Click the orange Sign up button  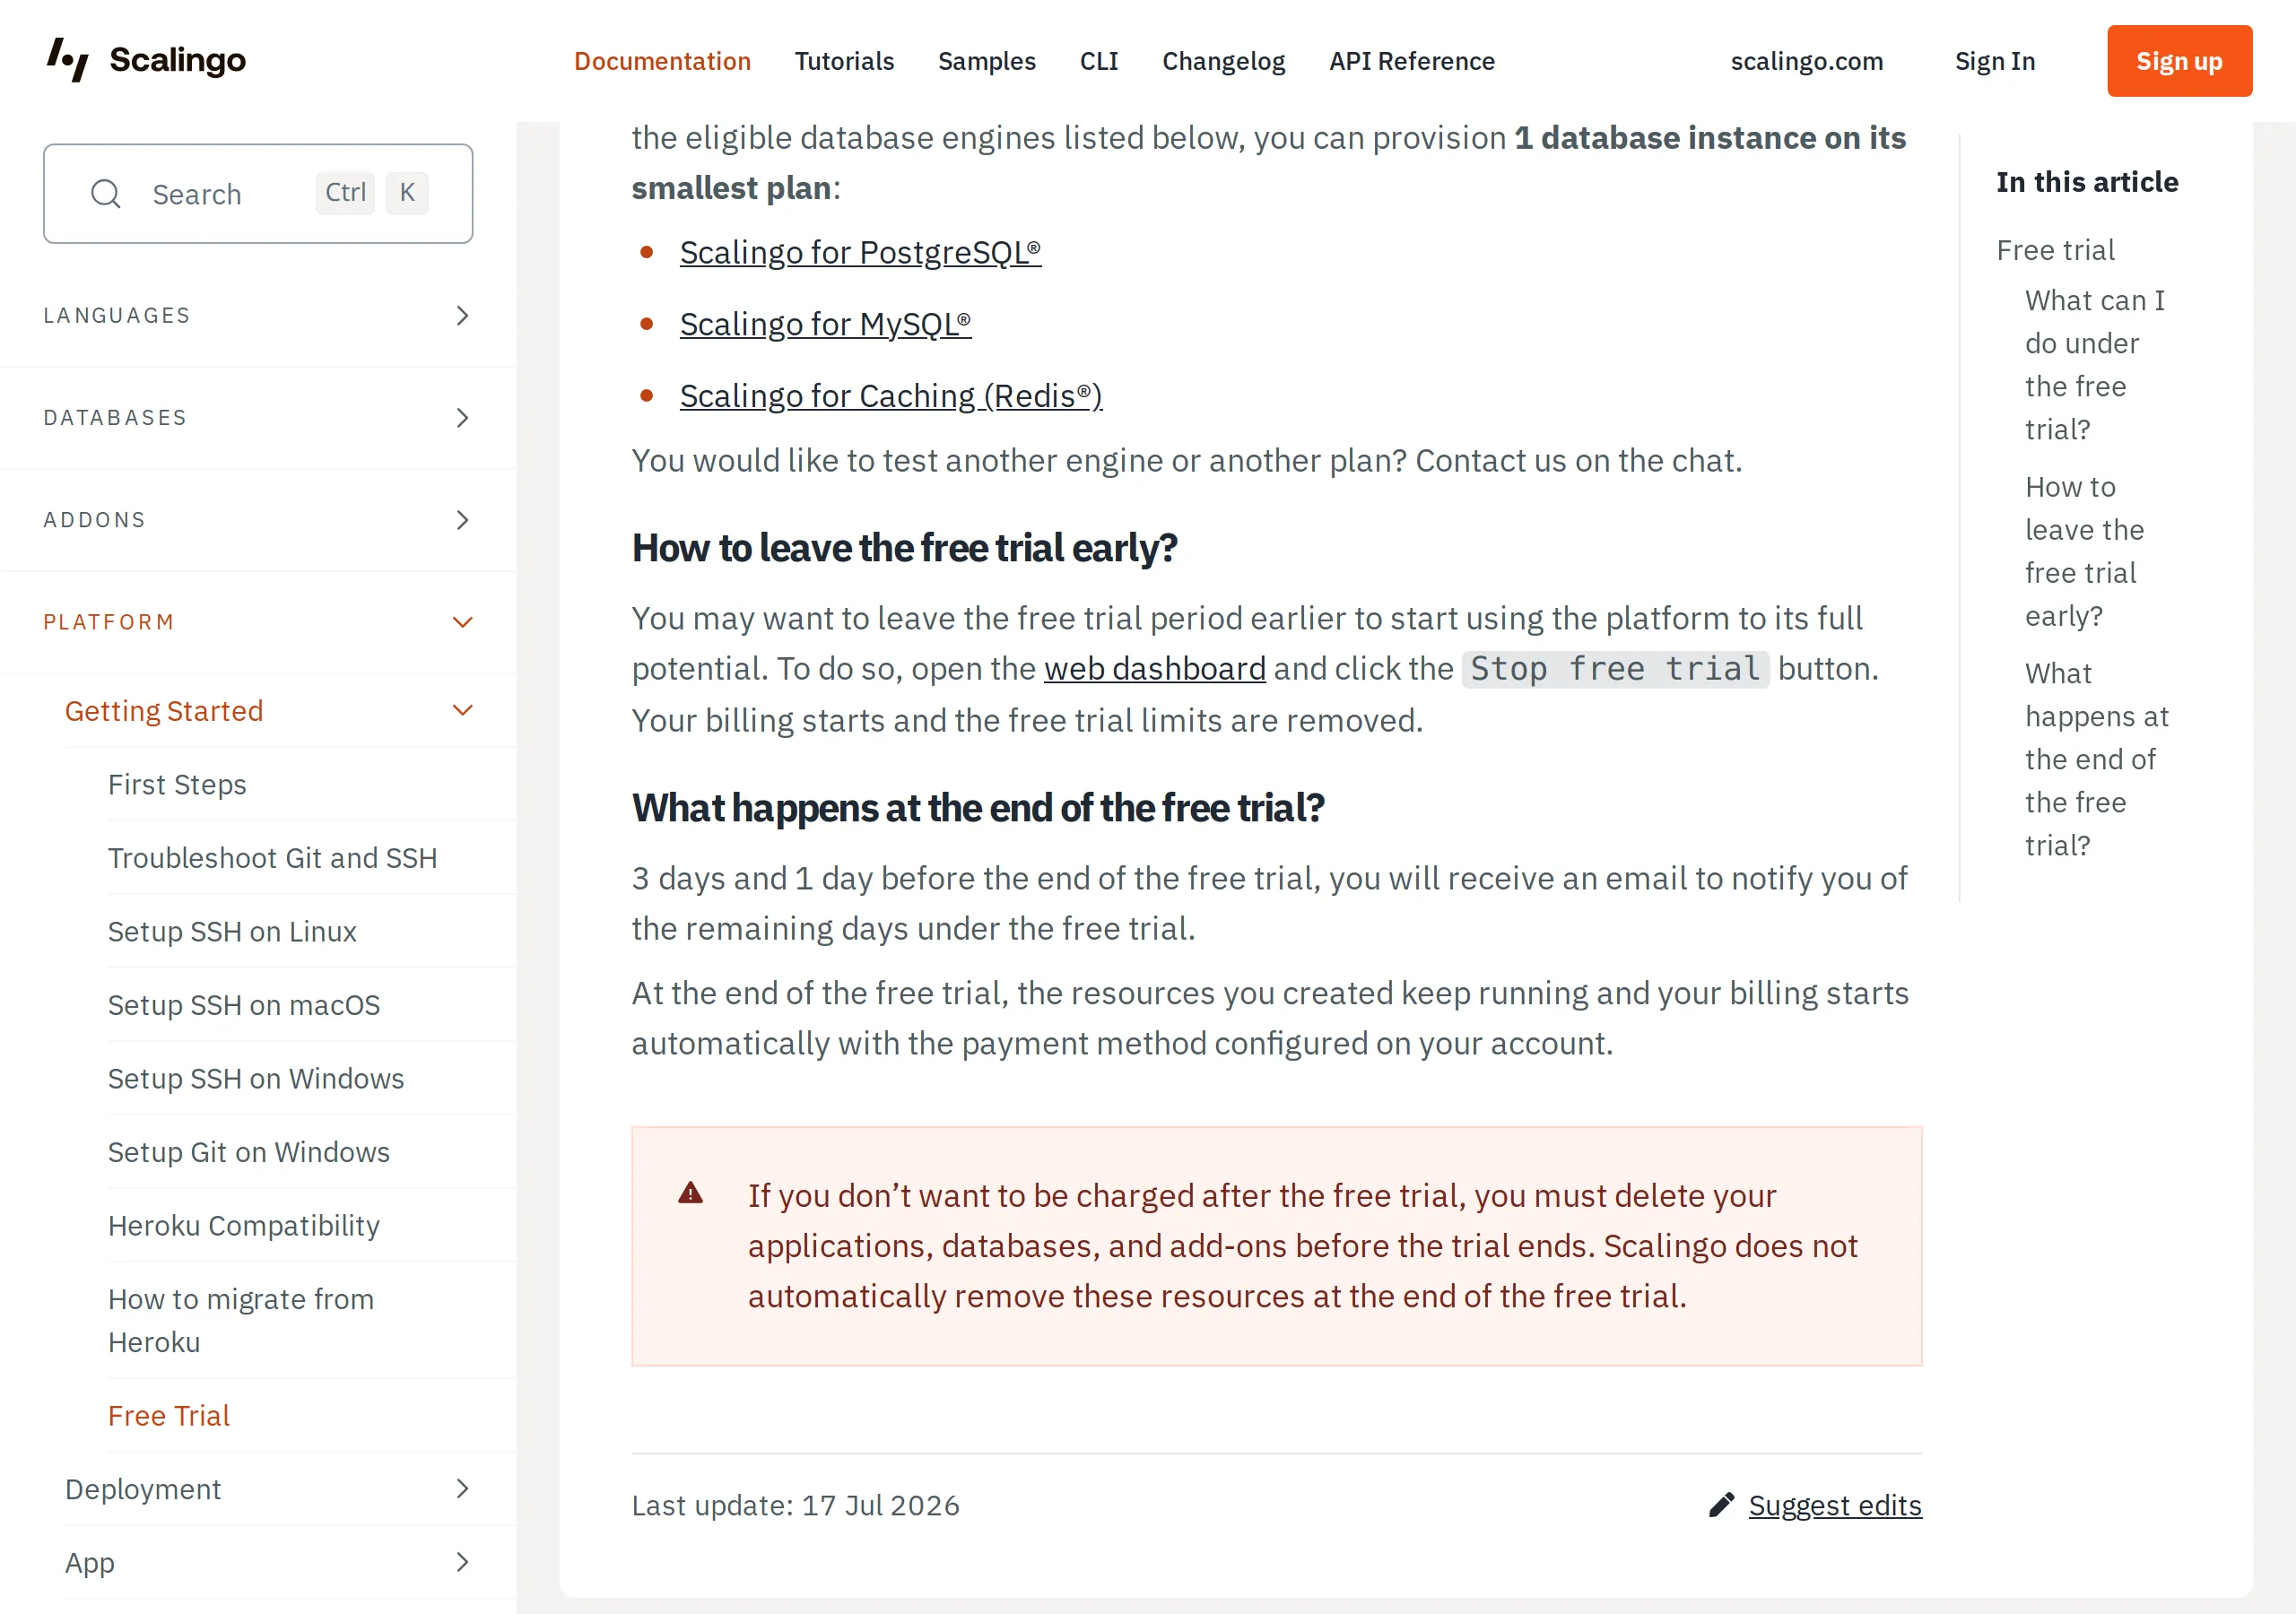point(2179,61)
